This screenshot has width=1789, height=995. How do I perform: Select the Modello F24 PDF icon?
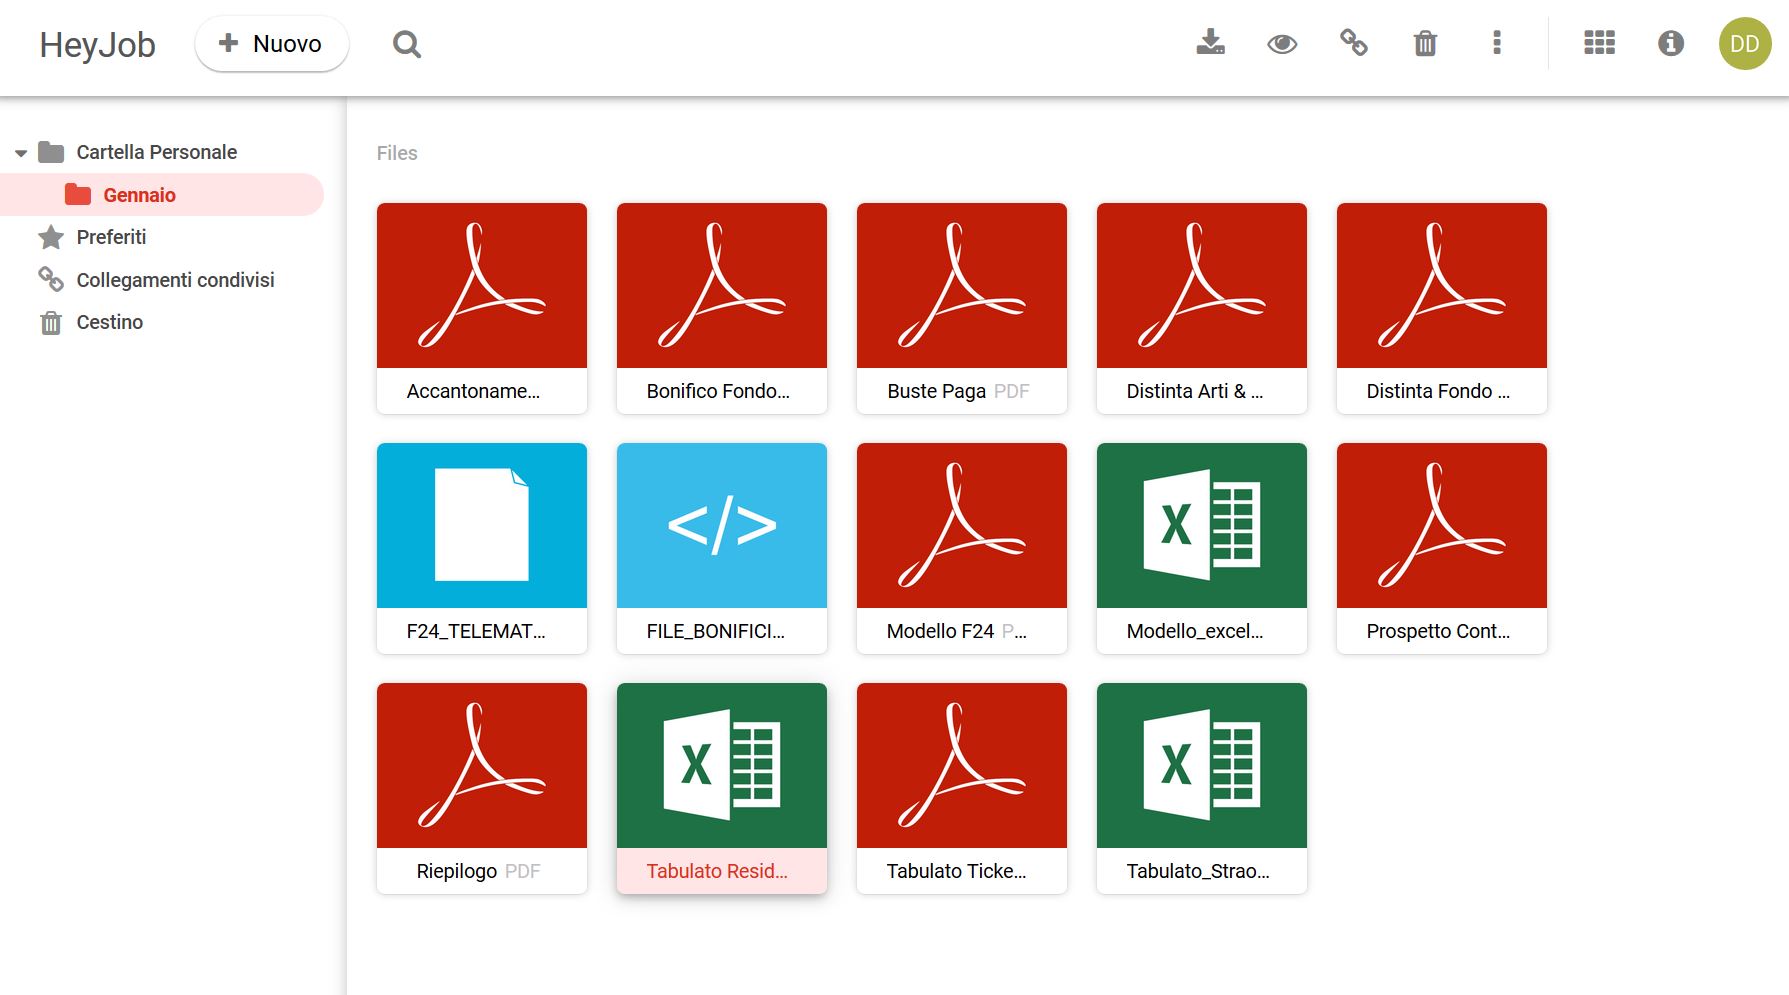click(962, 526)
